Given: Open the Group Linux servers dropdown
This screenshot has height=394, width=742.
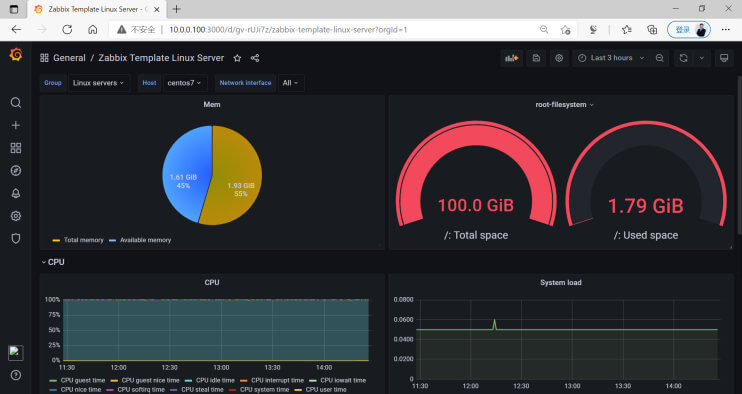Looking at the screenshot, I should 99,83.
